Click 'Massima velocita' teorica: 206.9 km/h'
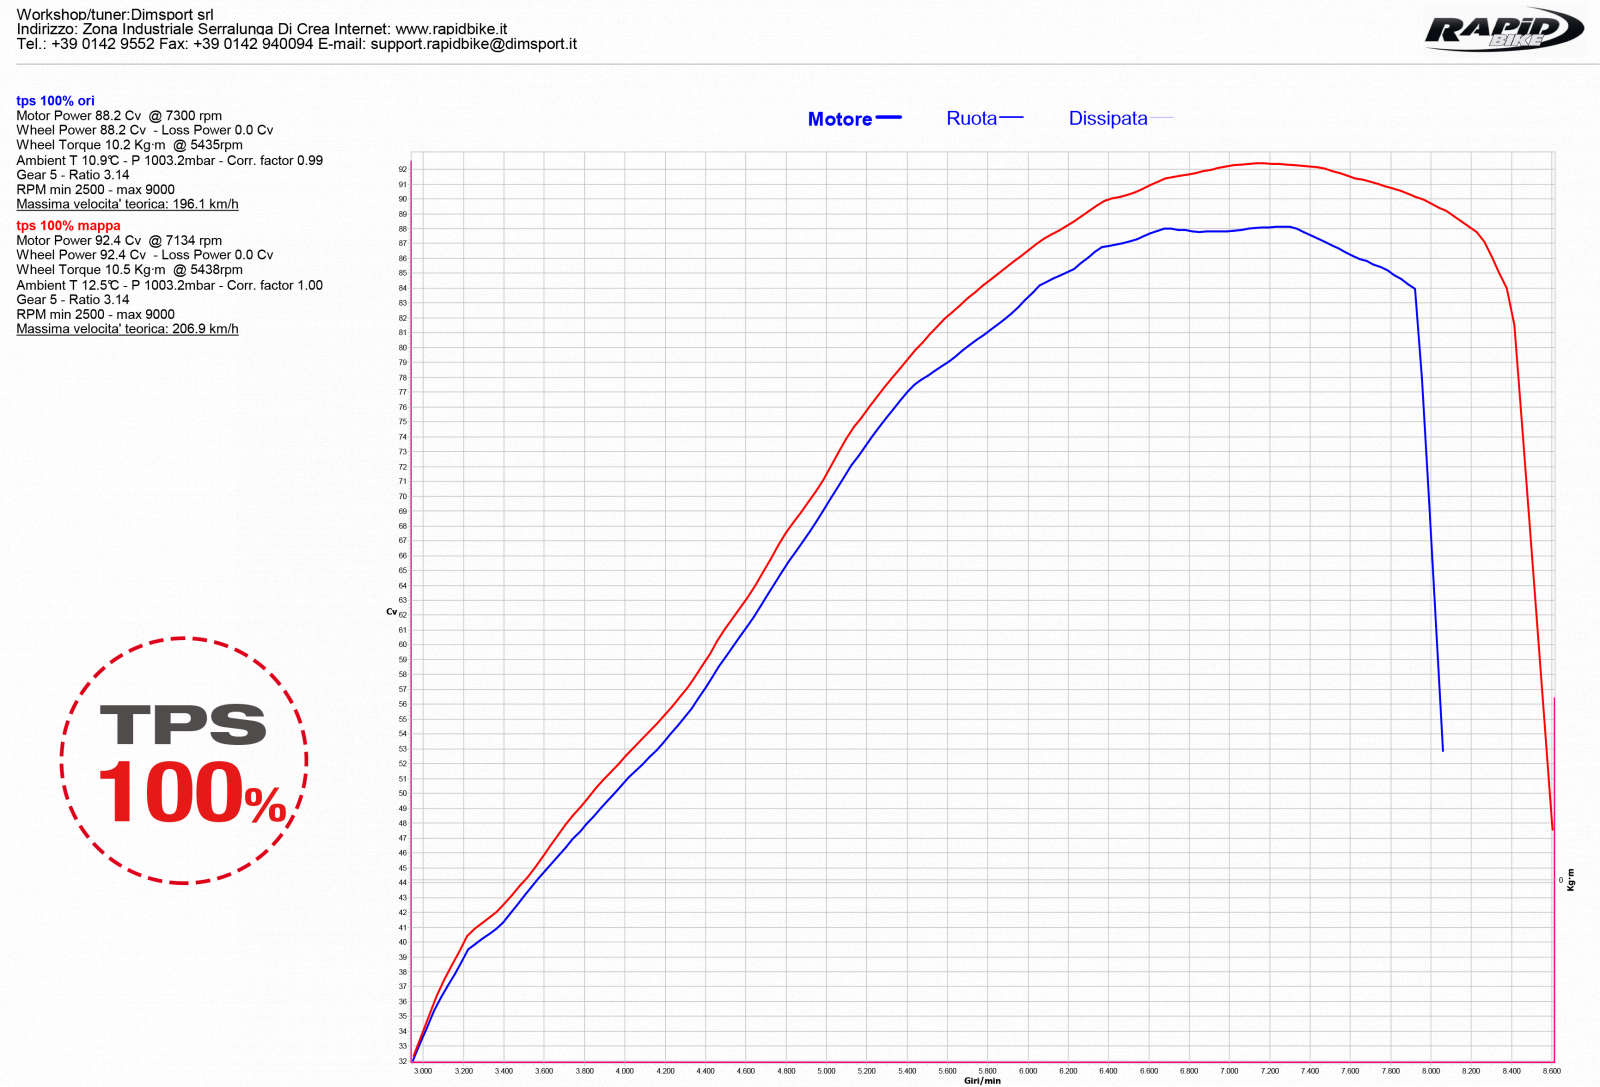The width and height of the screenshot is (1600, 1087). pos(127,329)
